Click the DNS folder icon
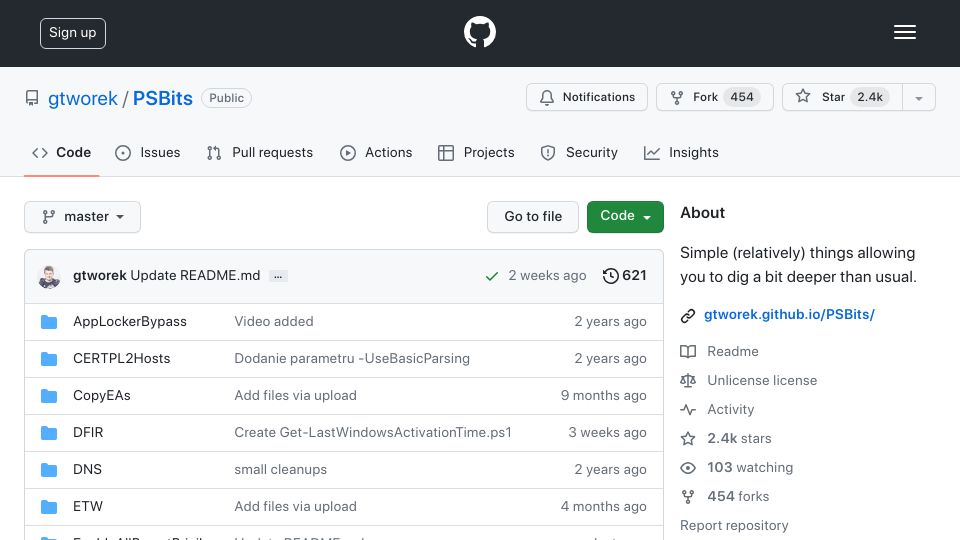The width and height of the screenshot is (960, 540). 49,470
